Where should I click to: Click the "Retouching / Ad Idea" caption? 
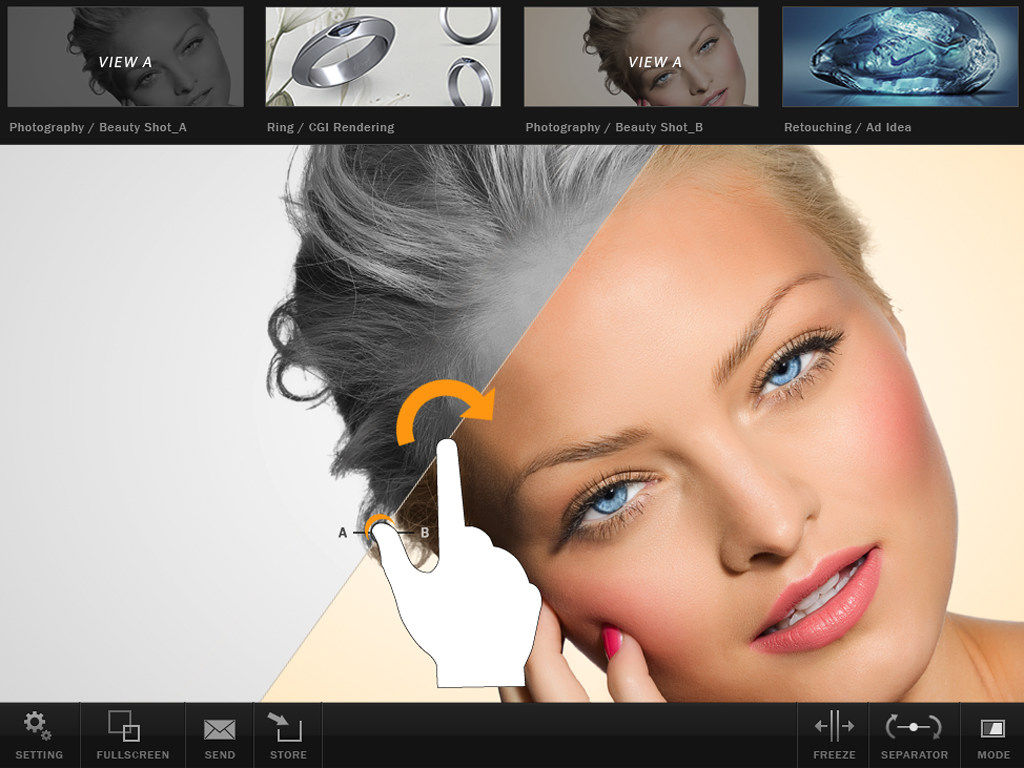(848, 127)
